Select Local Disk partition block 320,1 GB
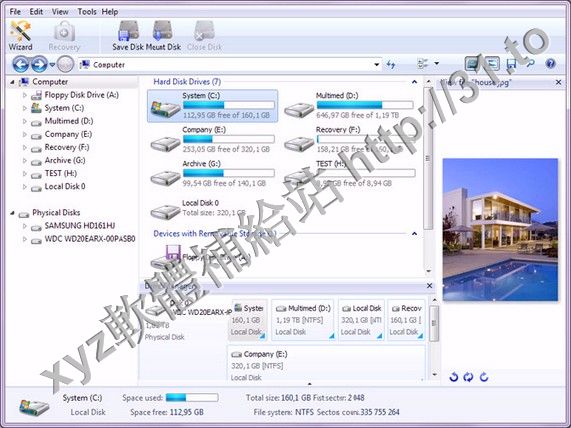The width and height of the screenshot is (571, 428). (x=361, y=320)
